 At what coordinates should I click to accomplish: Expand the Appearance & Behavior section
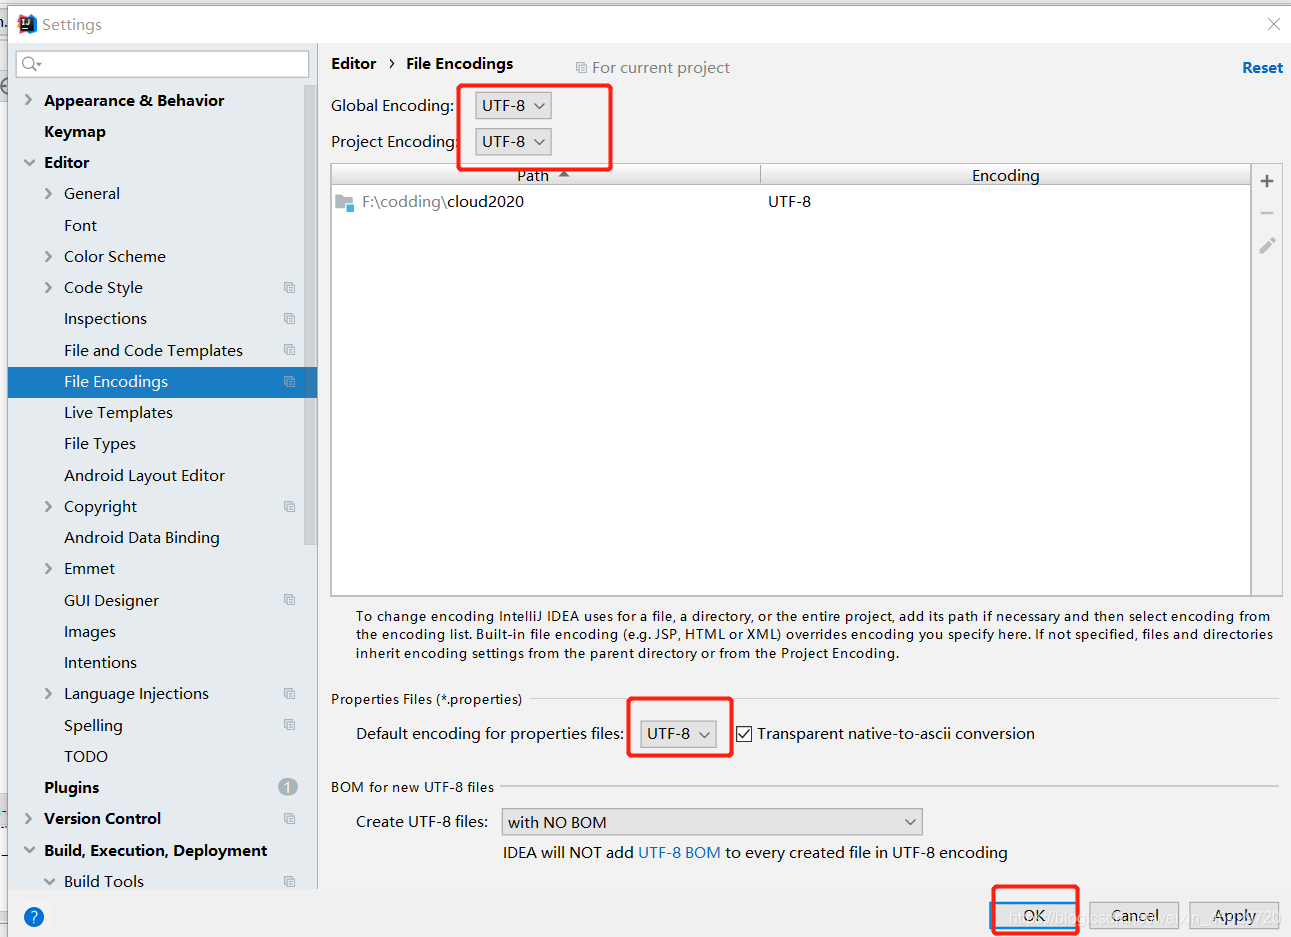pos(28,100)
